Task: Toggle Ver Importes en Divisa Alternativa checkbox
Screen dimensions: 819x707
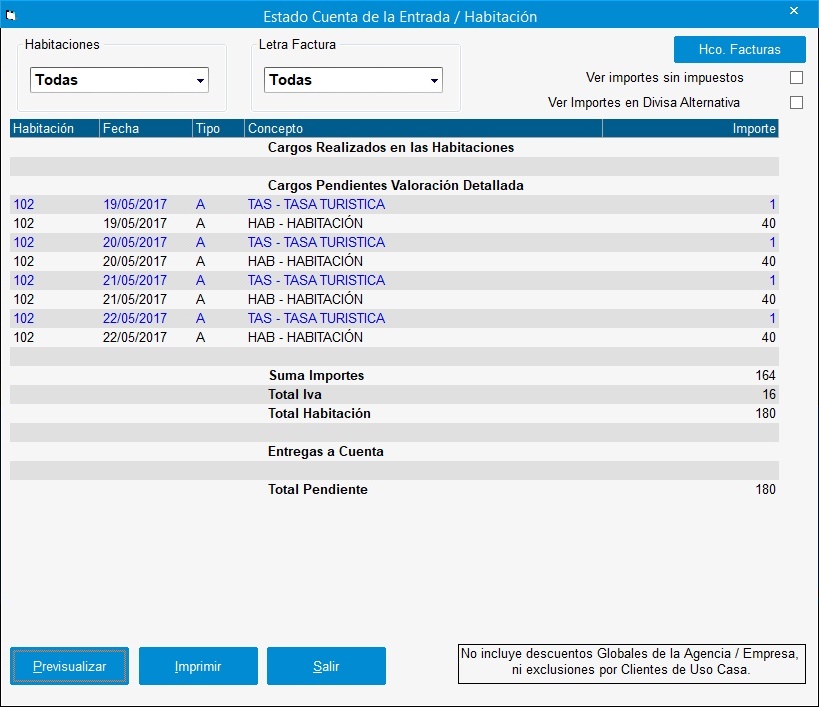Action: (x=796, y=102)
